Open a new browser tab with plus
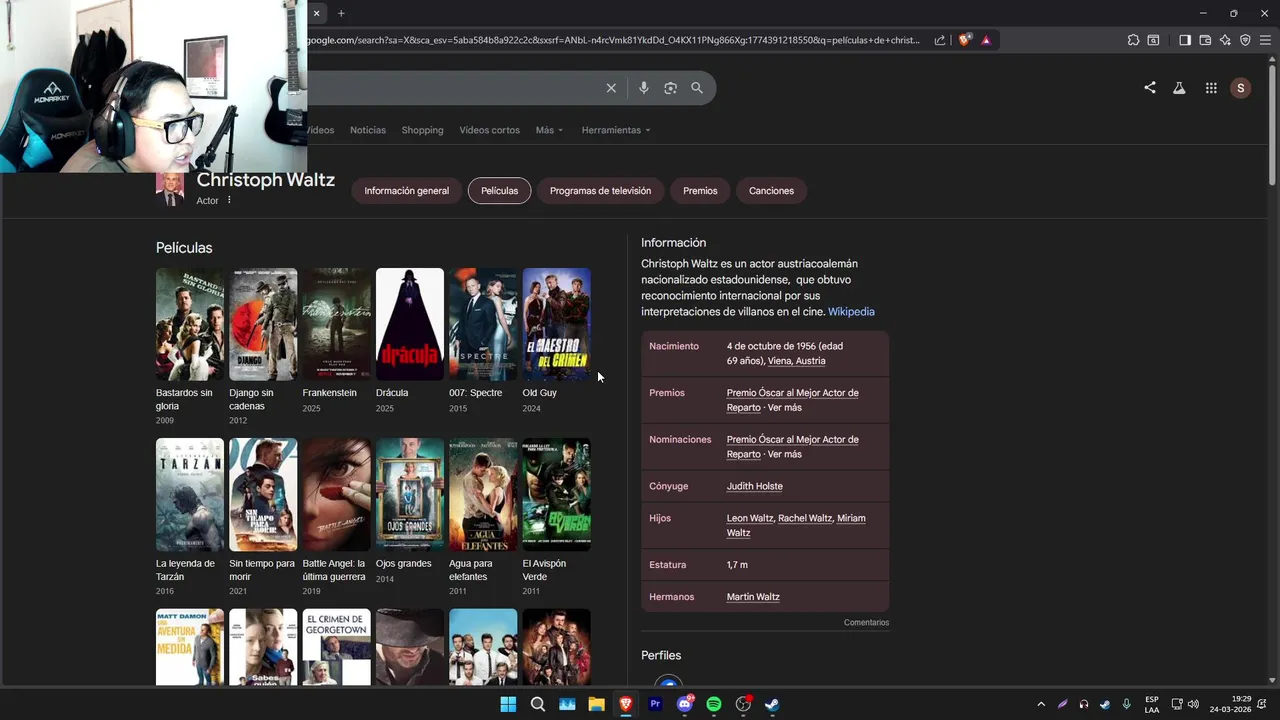This screenshot has width=1280, height=720. 341,13
